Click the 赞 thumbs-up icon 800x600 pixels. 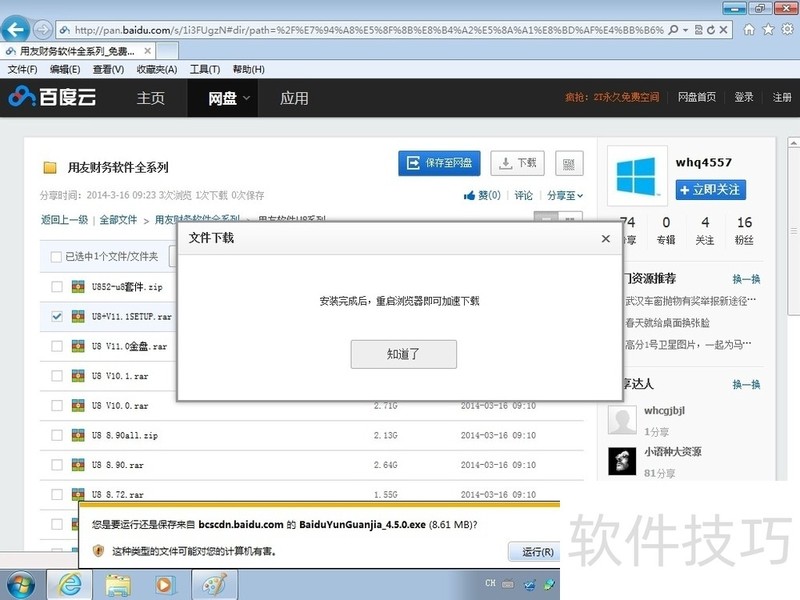470,196
